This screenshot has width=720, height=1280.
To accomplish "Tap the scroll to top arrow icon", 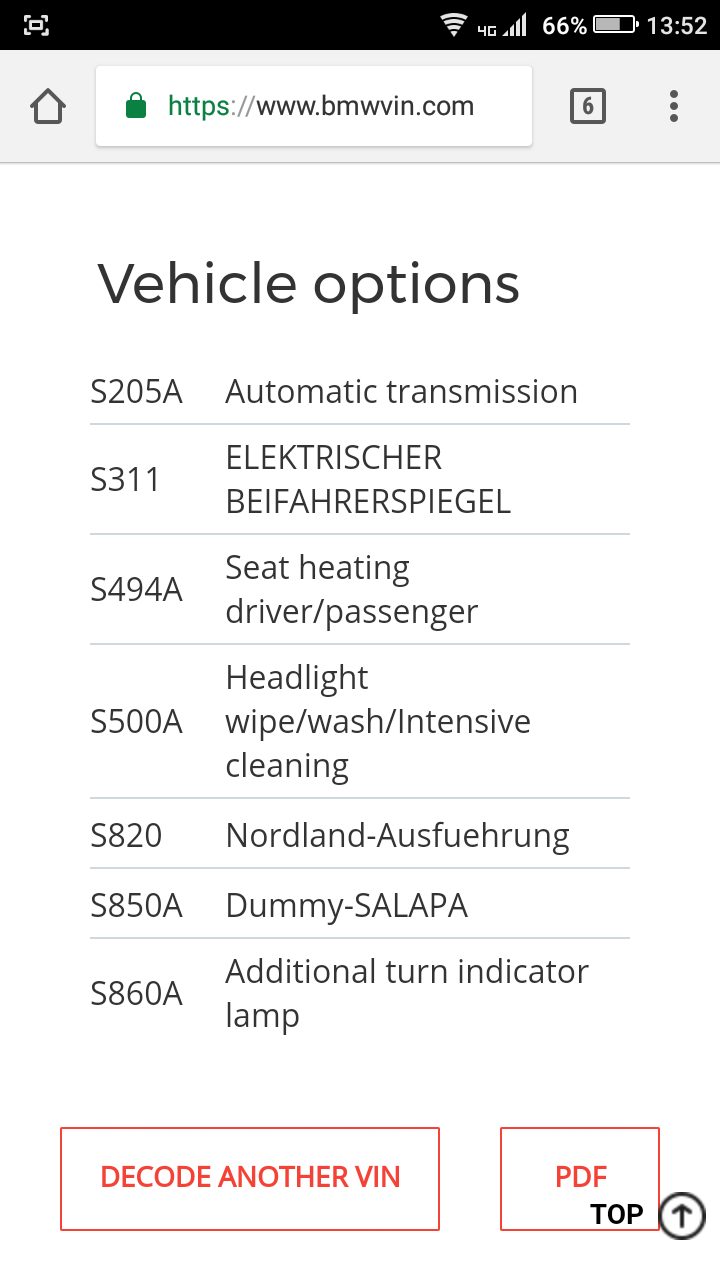I will (x=682, y=1216).
